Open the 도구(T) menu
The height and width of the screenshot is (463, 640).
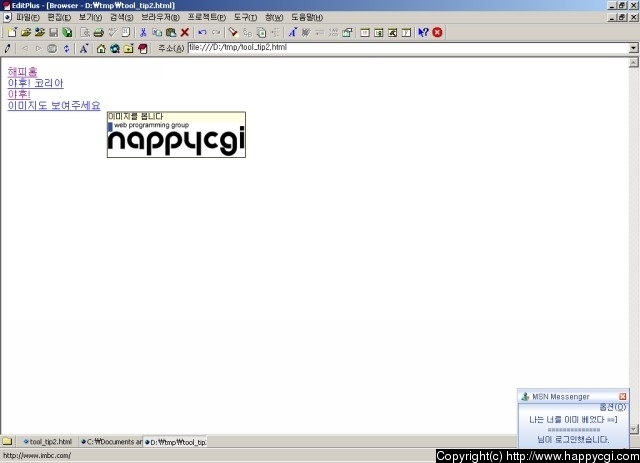tap(245, 18)
